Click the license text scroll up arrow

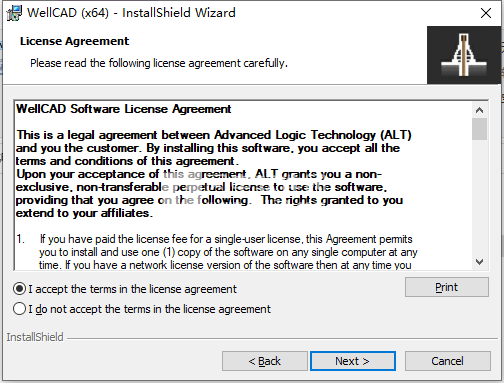[479, 110]
